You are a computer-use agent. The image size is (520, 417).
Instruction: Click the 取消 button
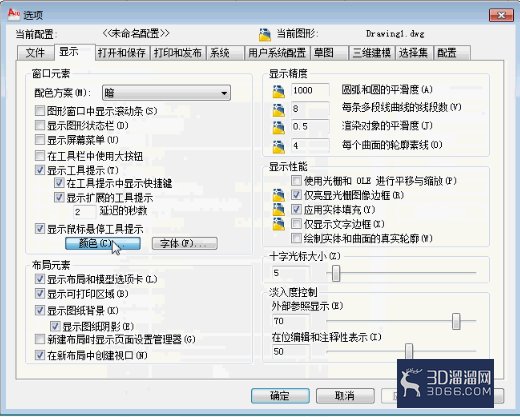(345, 396)
